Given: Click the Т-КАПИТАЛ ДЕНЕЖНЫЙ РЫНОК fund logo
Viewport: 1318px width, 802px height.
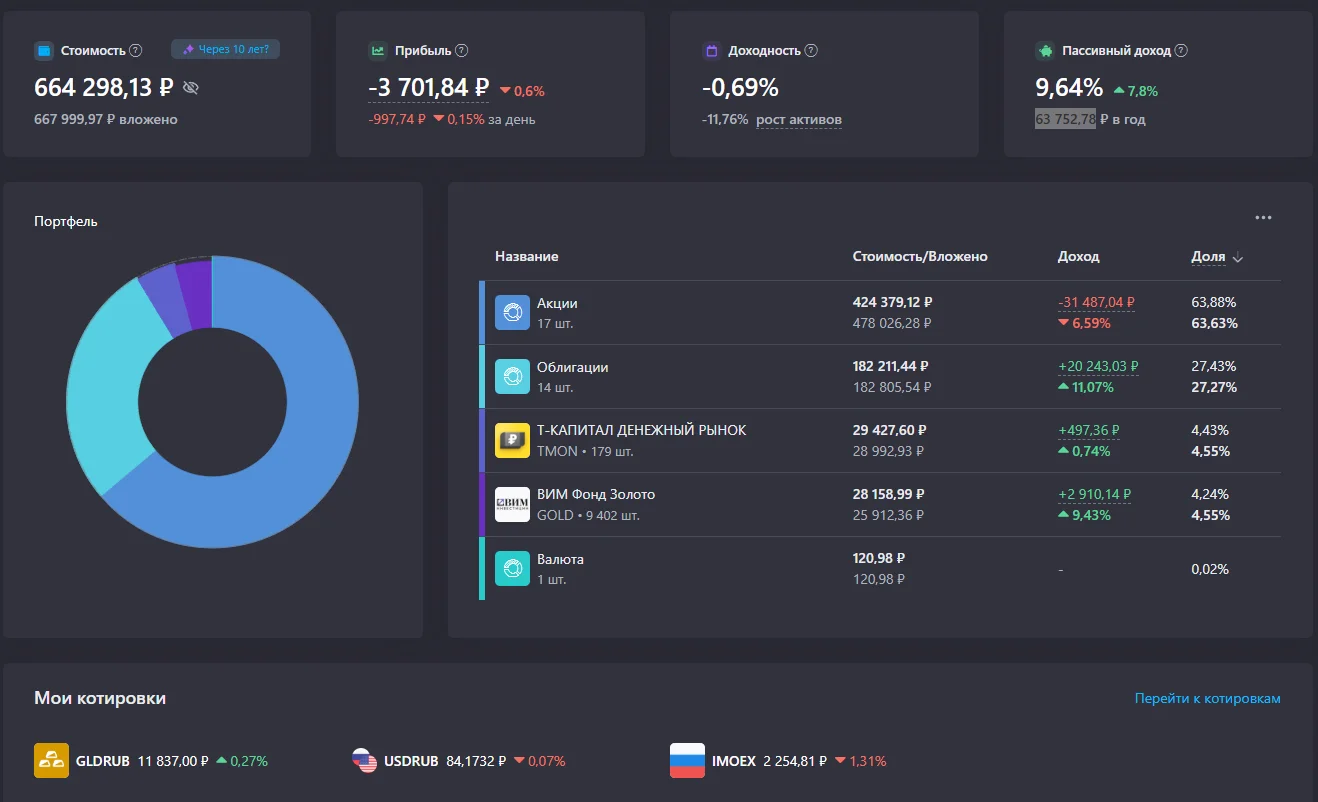Looking at the screenshot, I should (x=512, y=440).
